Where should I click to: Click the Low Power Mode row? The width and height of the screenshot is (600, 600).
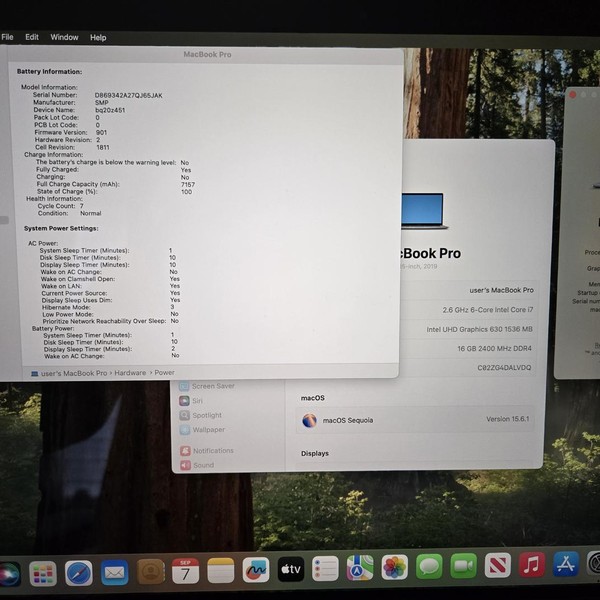111,314
